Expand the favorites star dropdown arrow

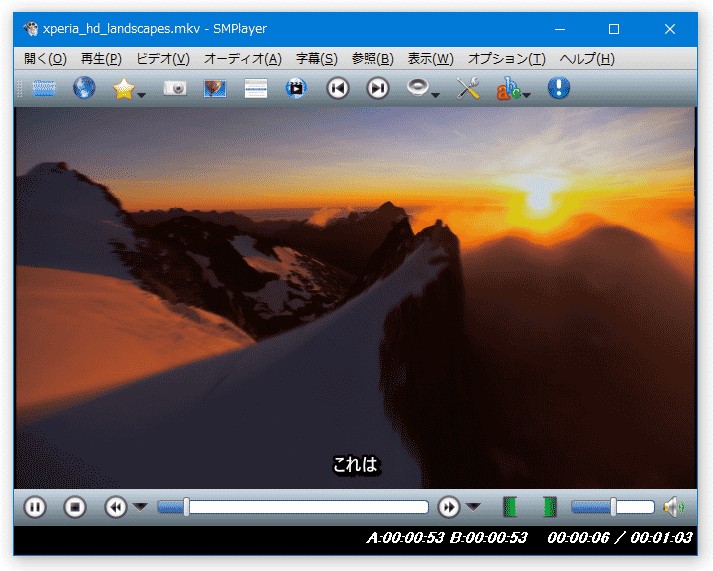pos(142,96)
